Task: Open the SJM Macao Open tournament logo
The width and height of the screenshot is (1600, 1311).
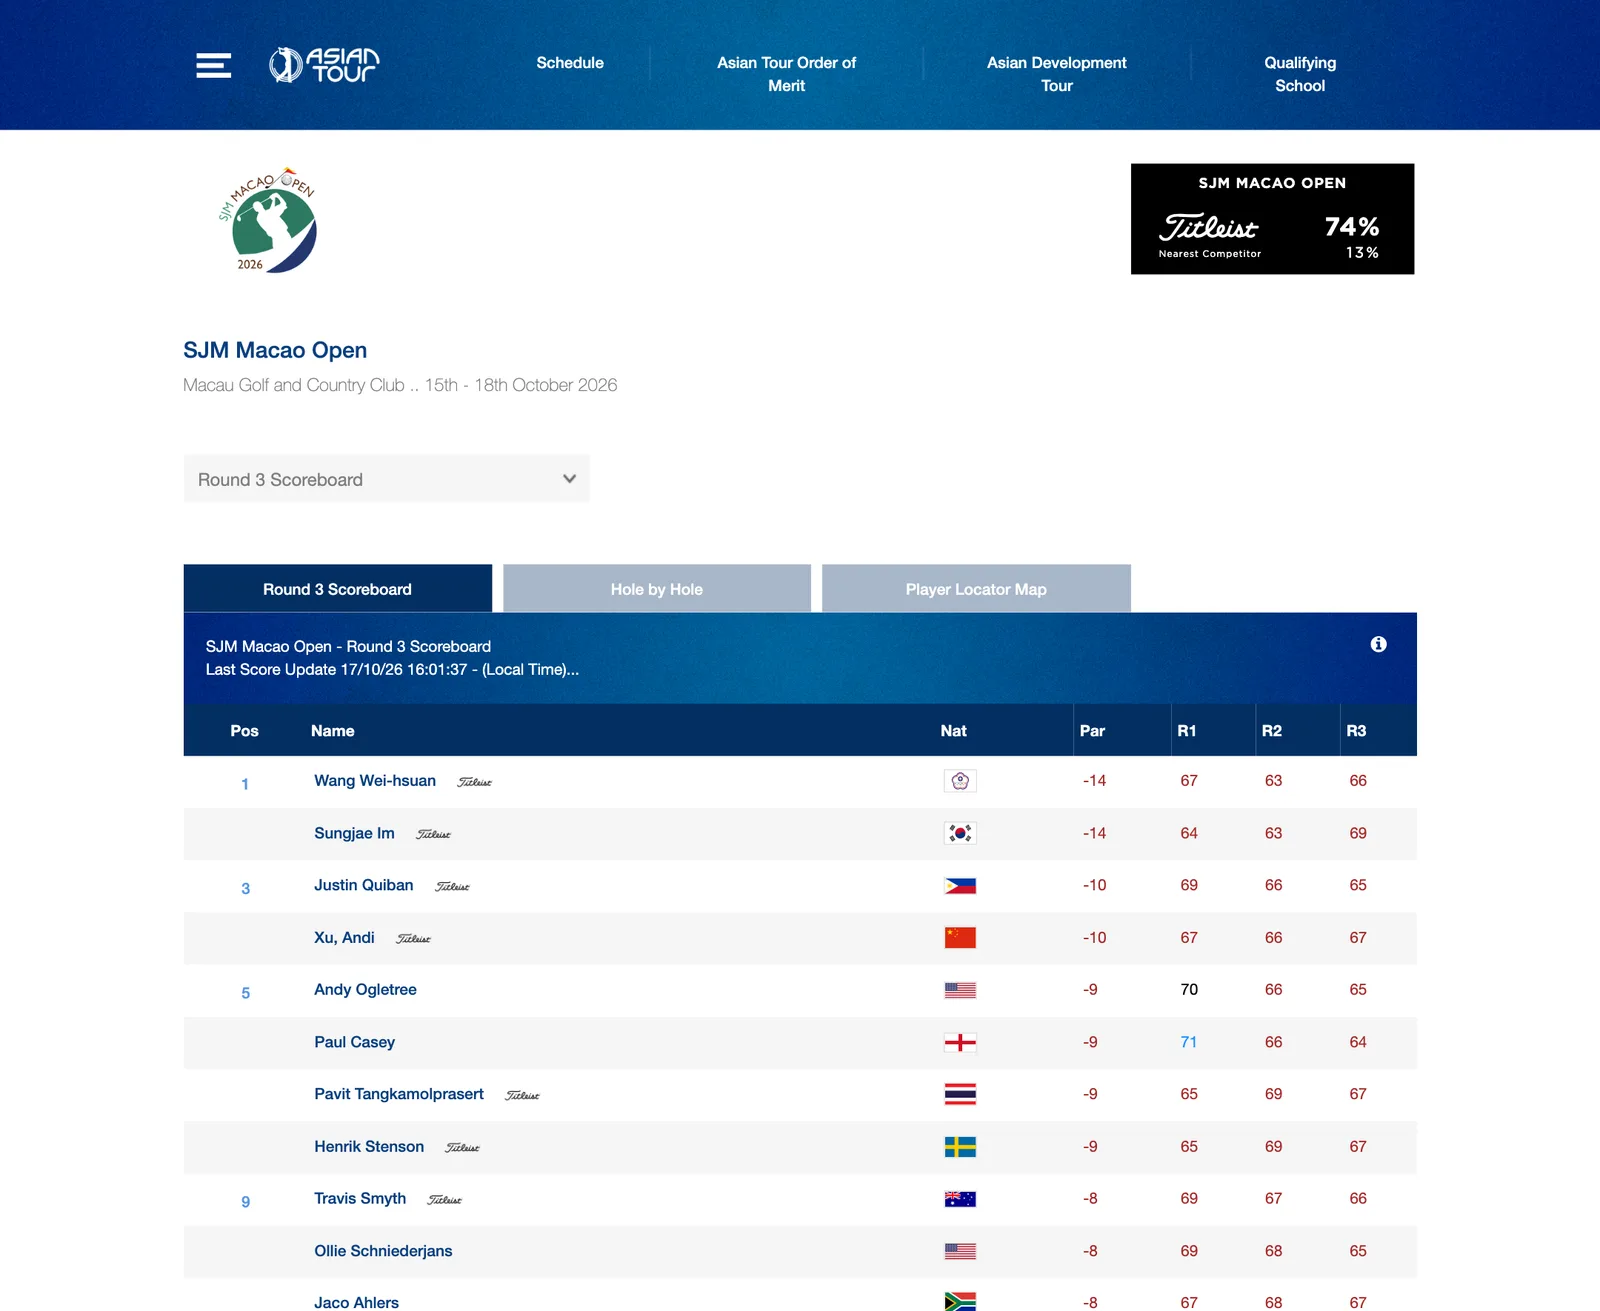Action: coord(268,220)
